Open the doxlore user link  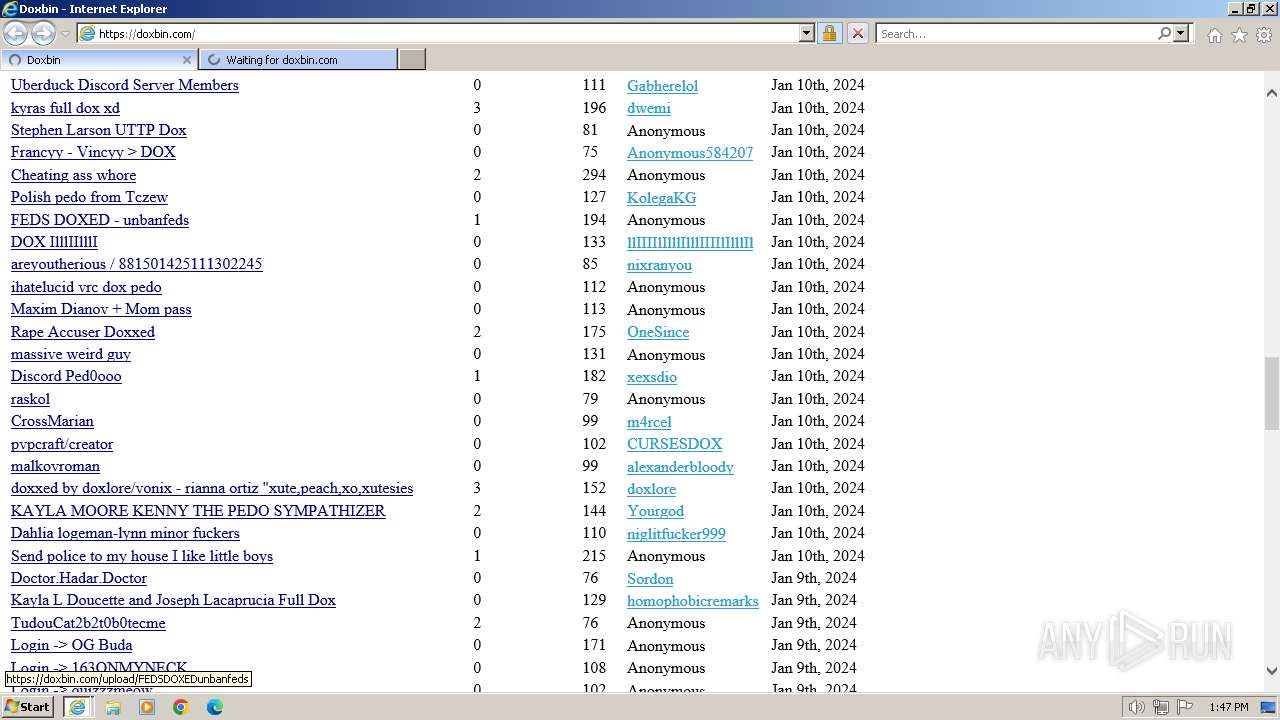(651, 489)
